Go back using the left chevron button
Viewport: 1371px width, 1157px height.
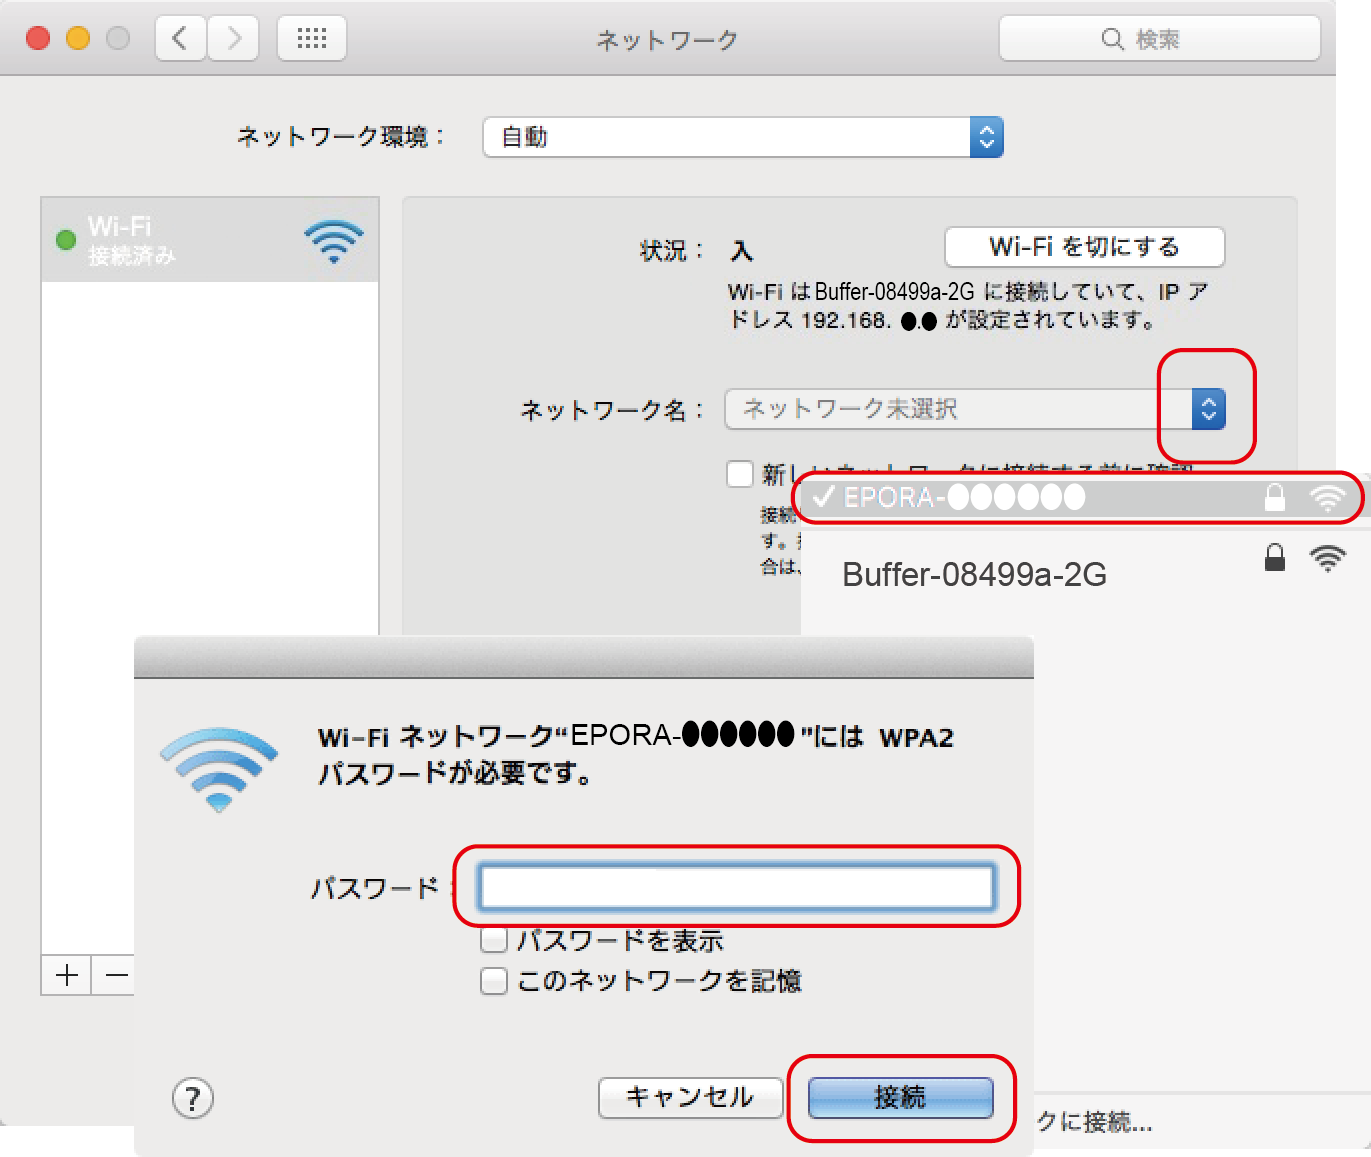point(181,39)
